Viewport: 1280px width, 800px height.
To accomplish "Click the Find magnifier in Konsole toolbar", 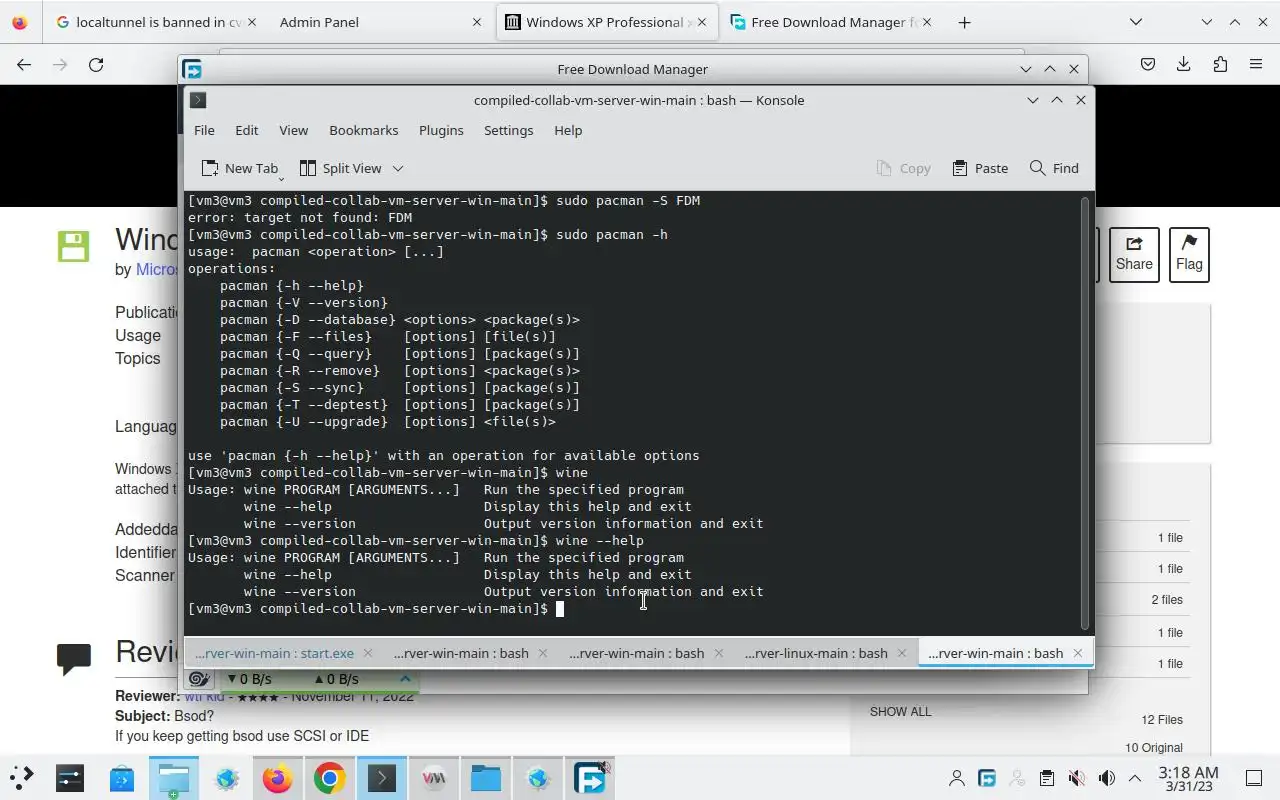I will 1038,168.
